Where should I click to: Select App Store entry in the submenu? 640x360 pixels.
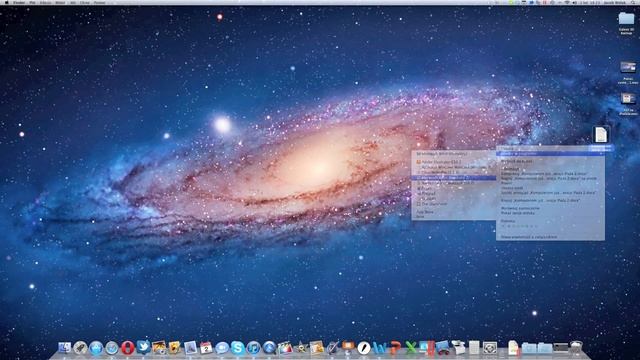click(x=453, y=212)
